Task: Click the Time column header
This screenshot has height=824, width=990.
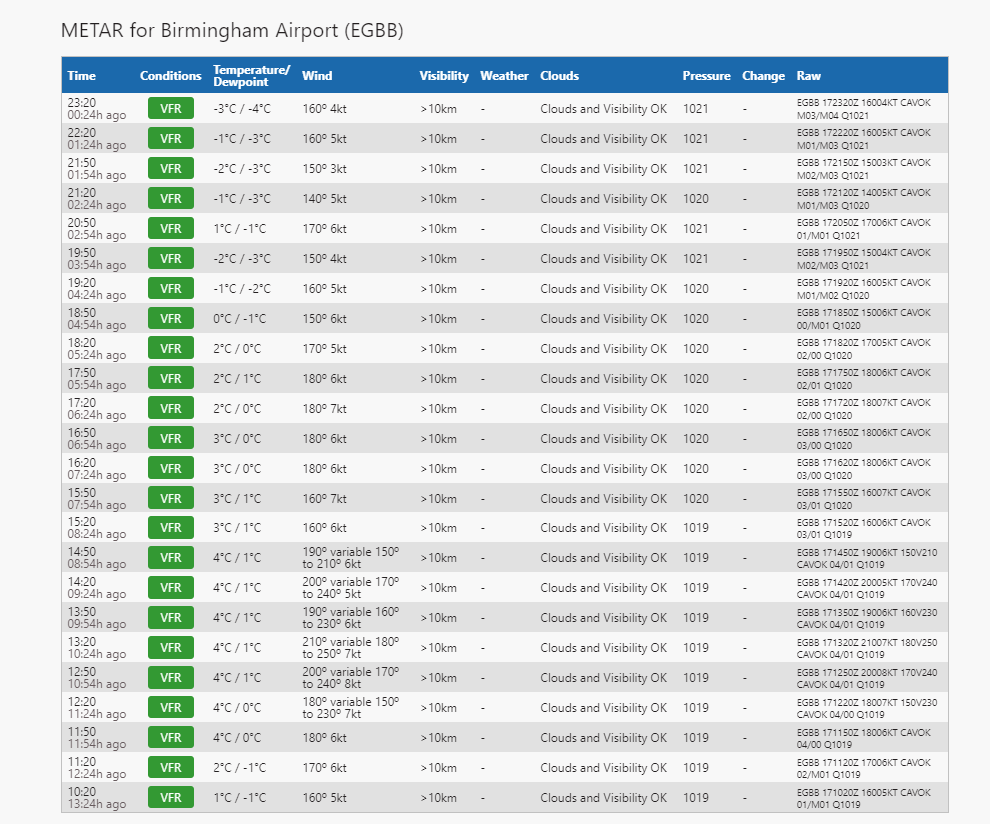Action: (x=82, y=76)
